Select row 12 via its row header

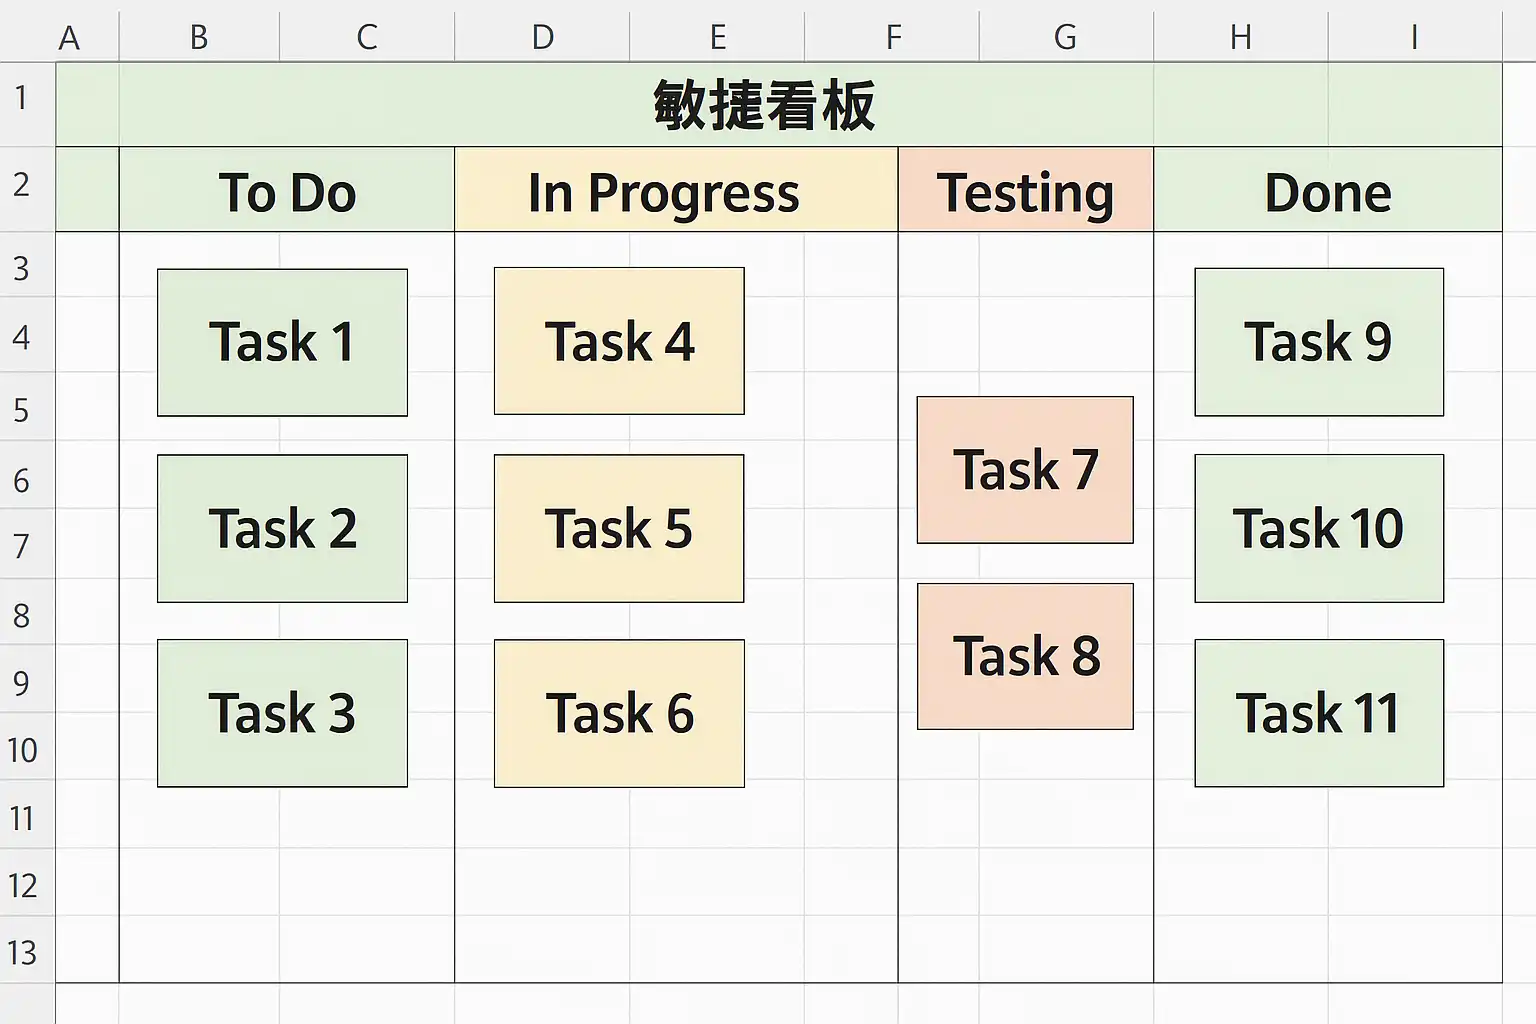(22, 885)
